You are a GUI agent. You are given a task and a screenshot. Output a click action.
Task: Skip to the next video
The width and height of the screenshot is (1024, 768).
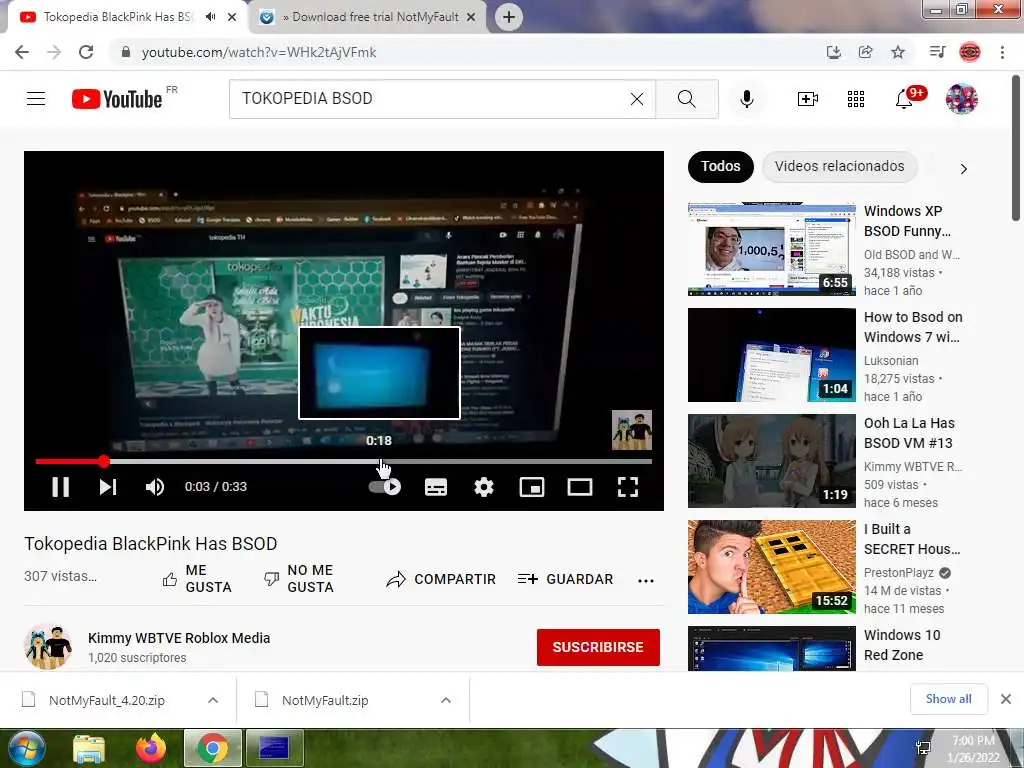tap(108, 487)
